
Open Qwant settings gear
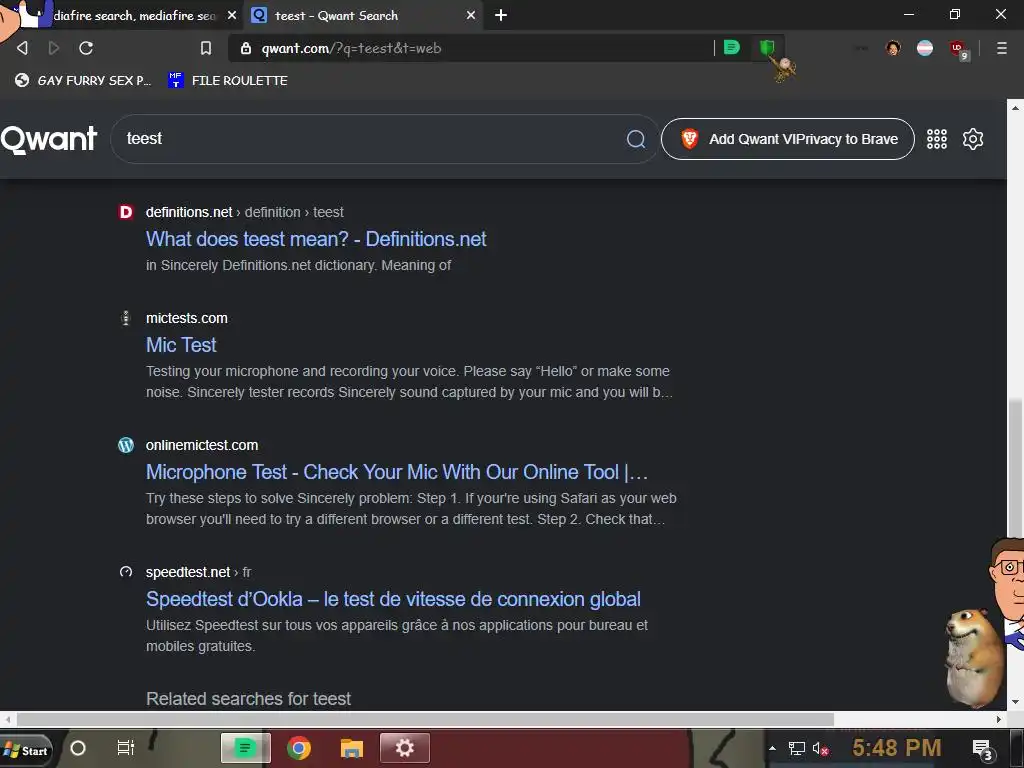pos(972,139)
